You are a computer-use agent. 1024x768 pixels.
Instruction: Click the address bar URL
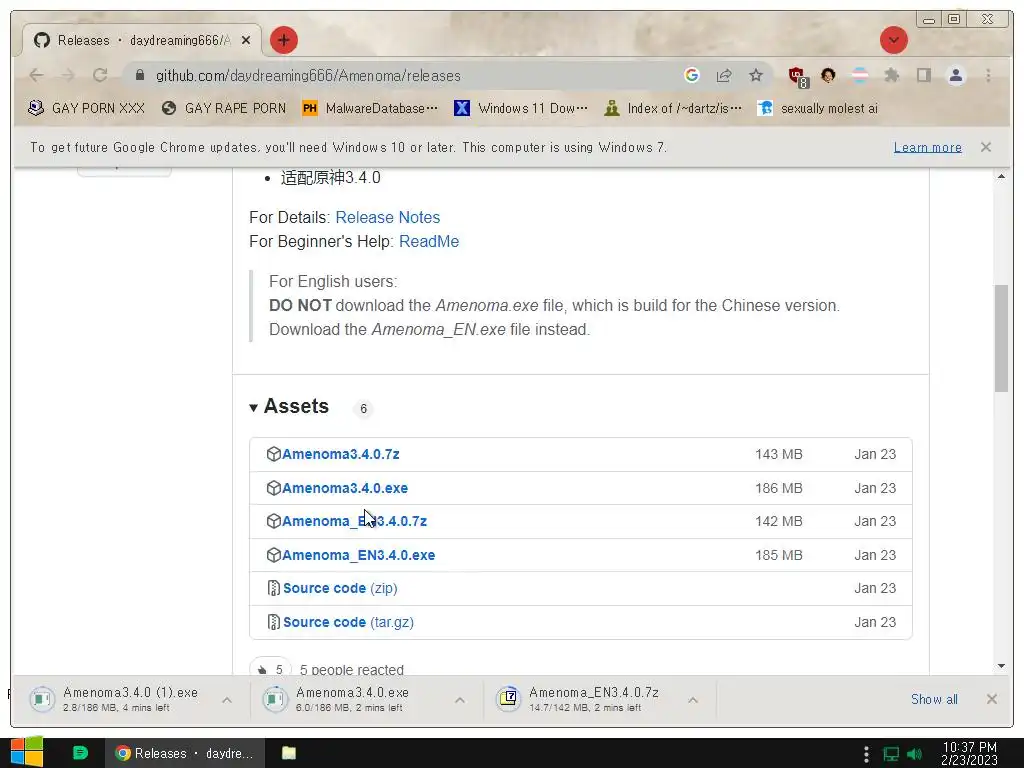click(x=308, y=76)
